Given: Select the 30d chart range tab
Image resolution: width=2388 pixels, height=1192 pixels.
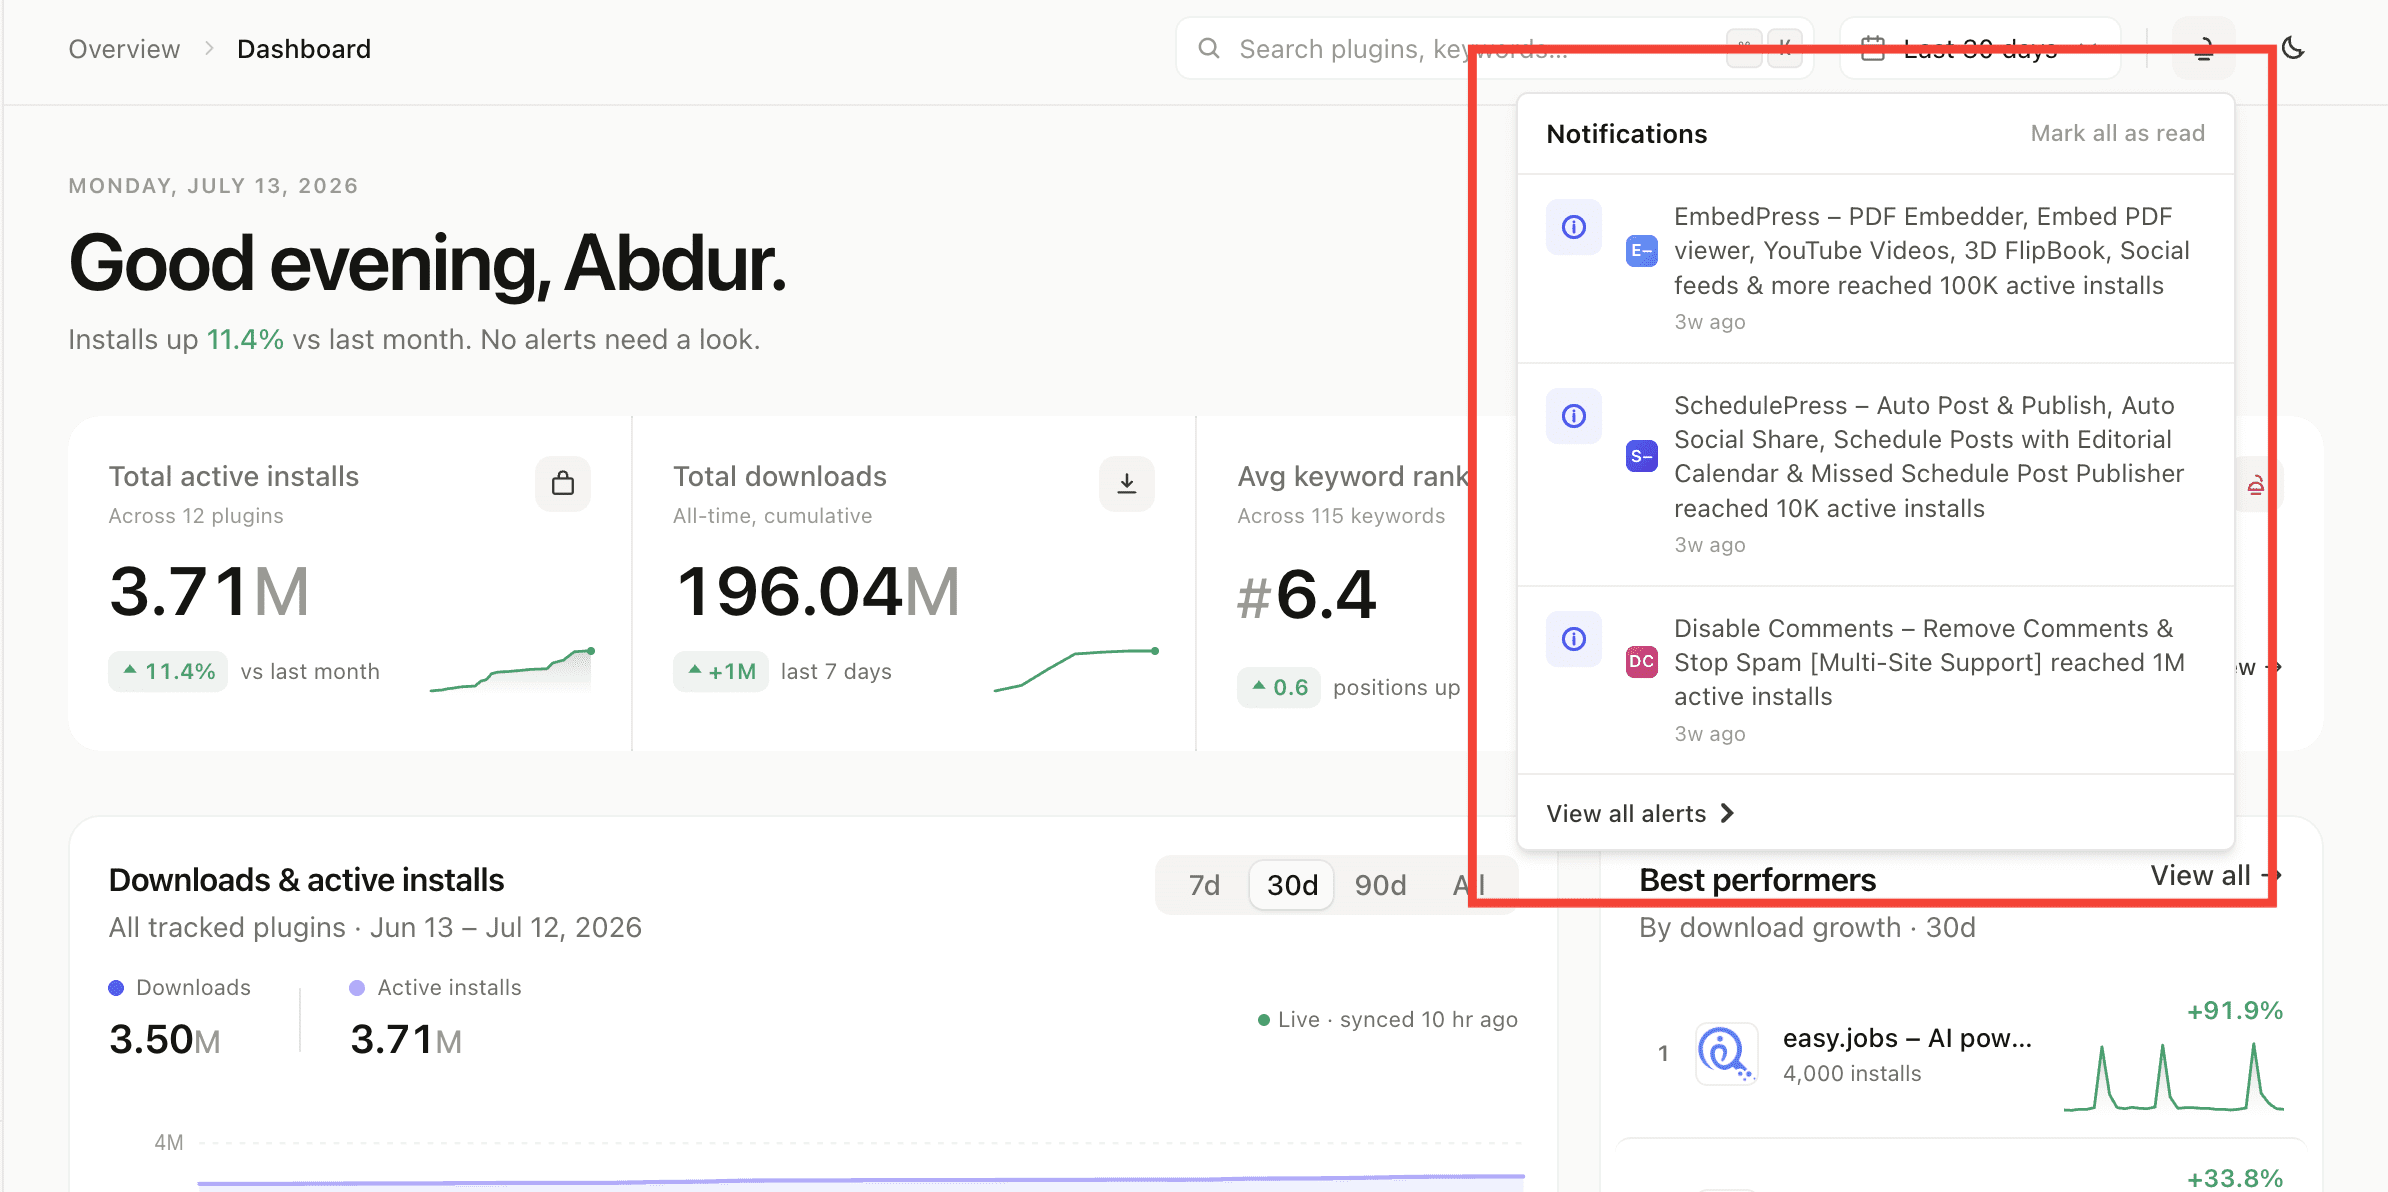Looking at the screenshot, I should [1292, 885].
